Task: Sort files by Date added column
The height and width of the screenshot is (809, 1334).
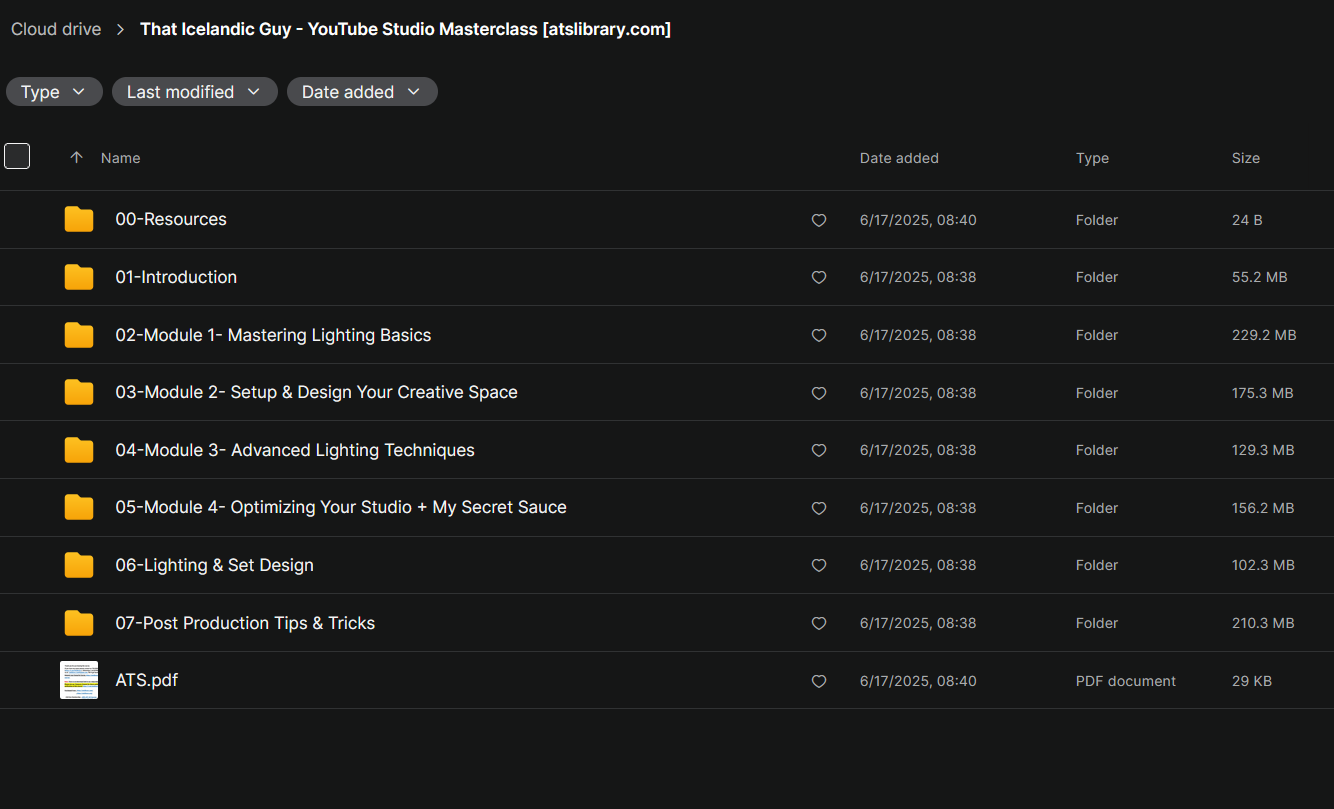Action: click(899, 158)
